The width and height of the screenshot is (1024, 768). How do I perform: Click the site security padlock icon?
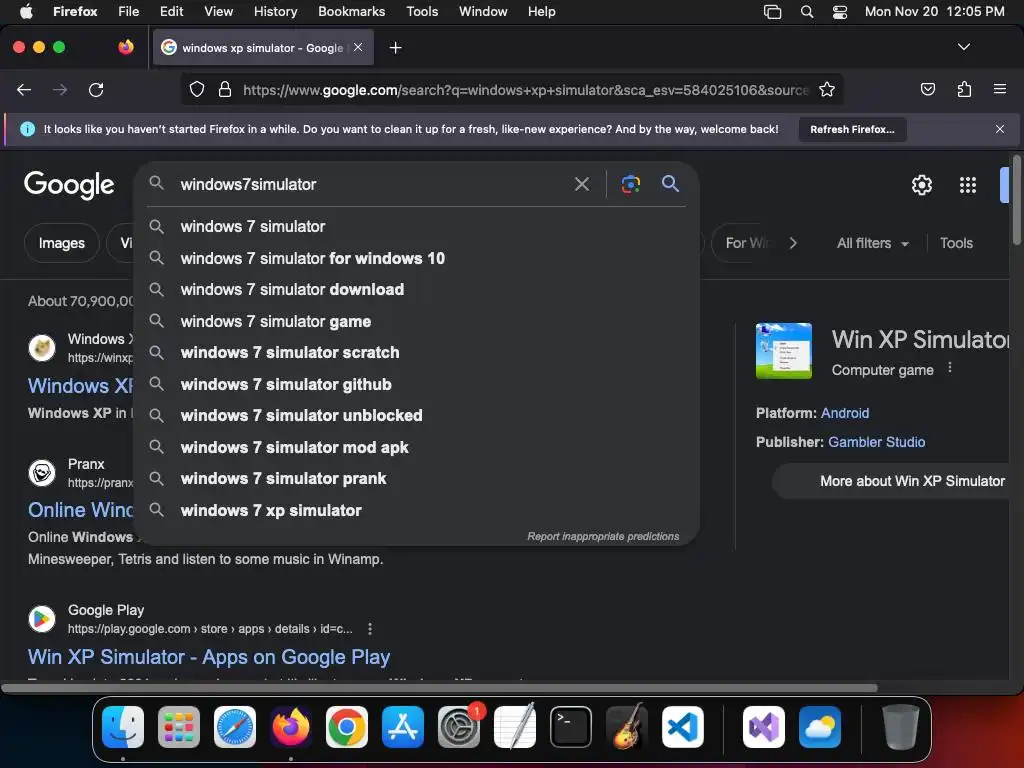tap(225, 89)
